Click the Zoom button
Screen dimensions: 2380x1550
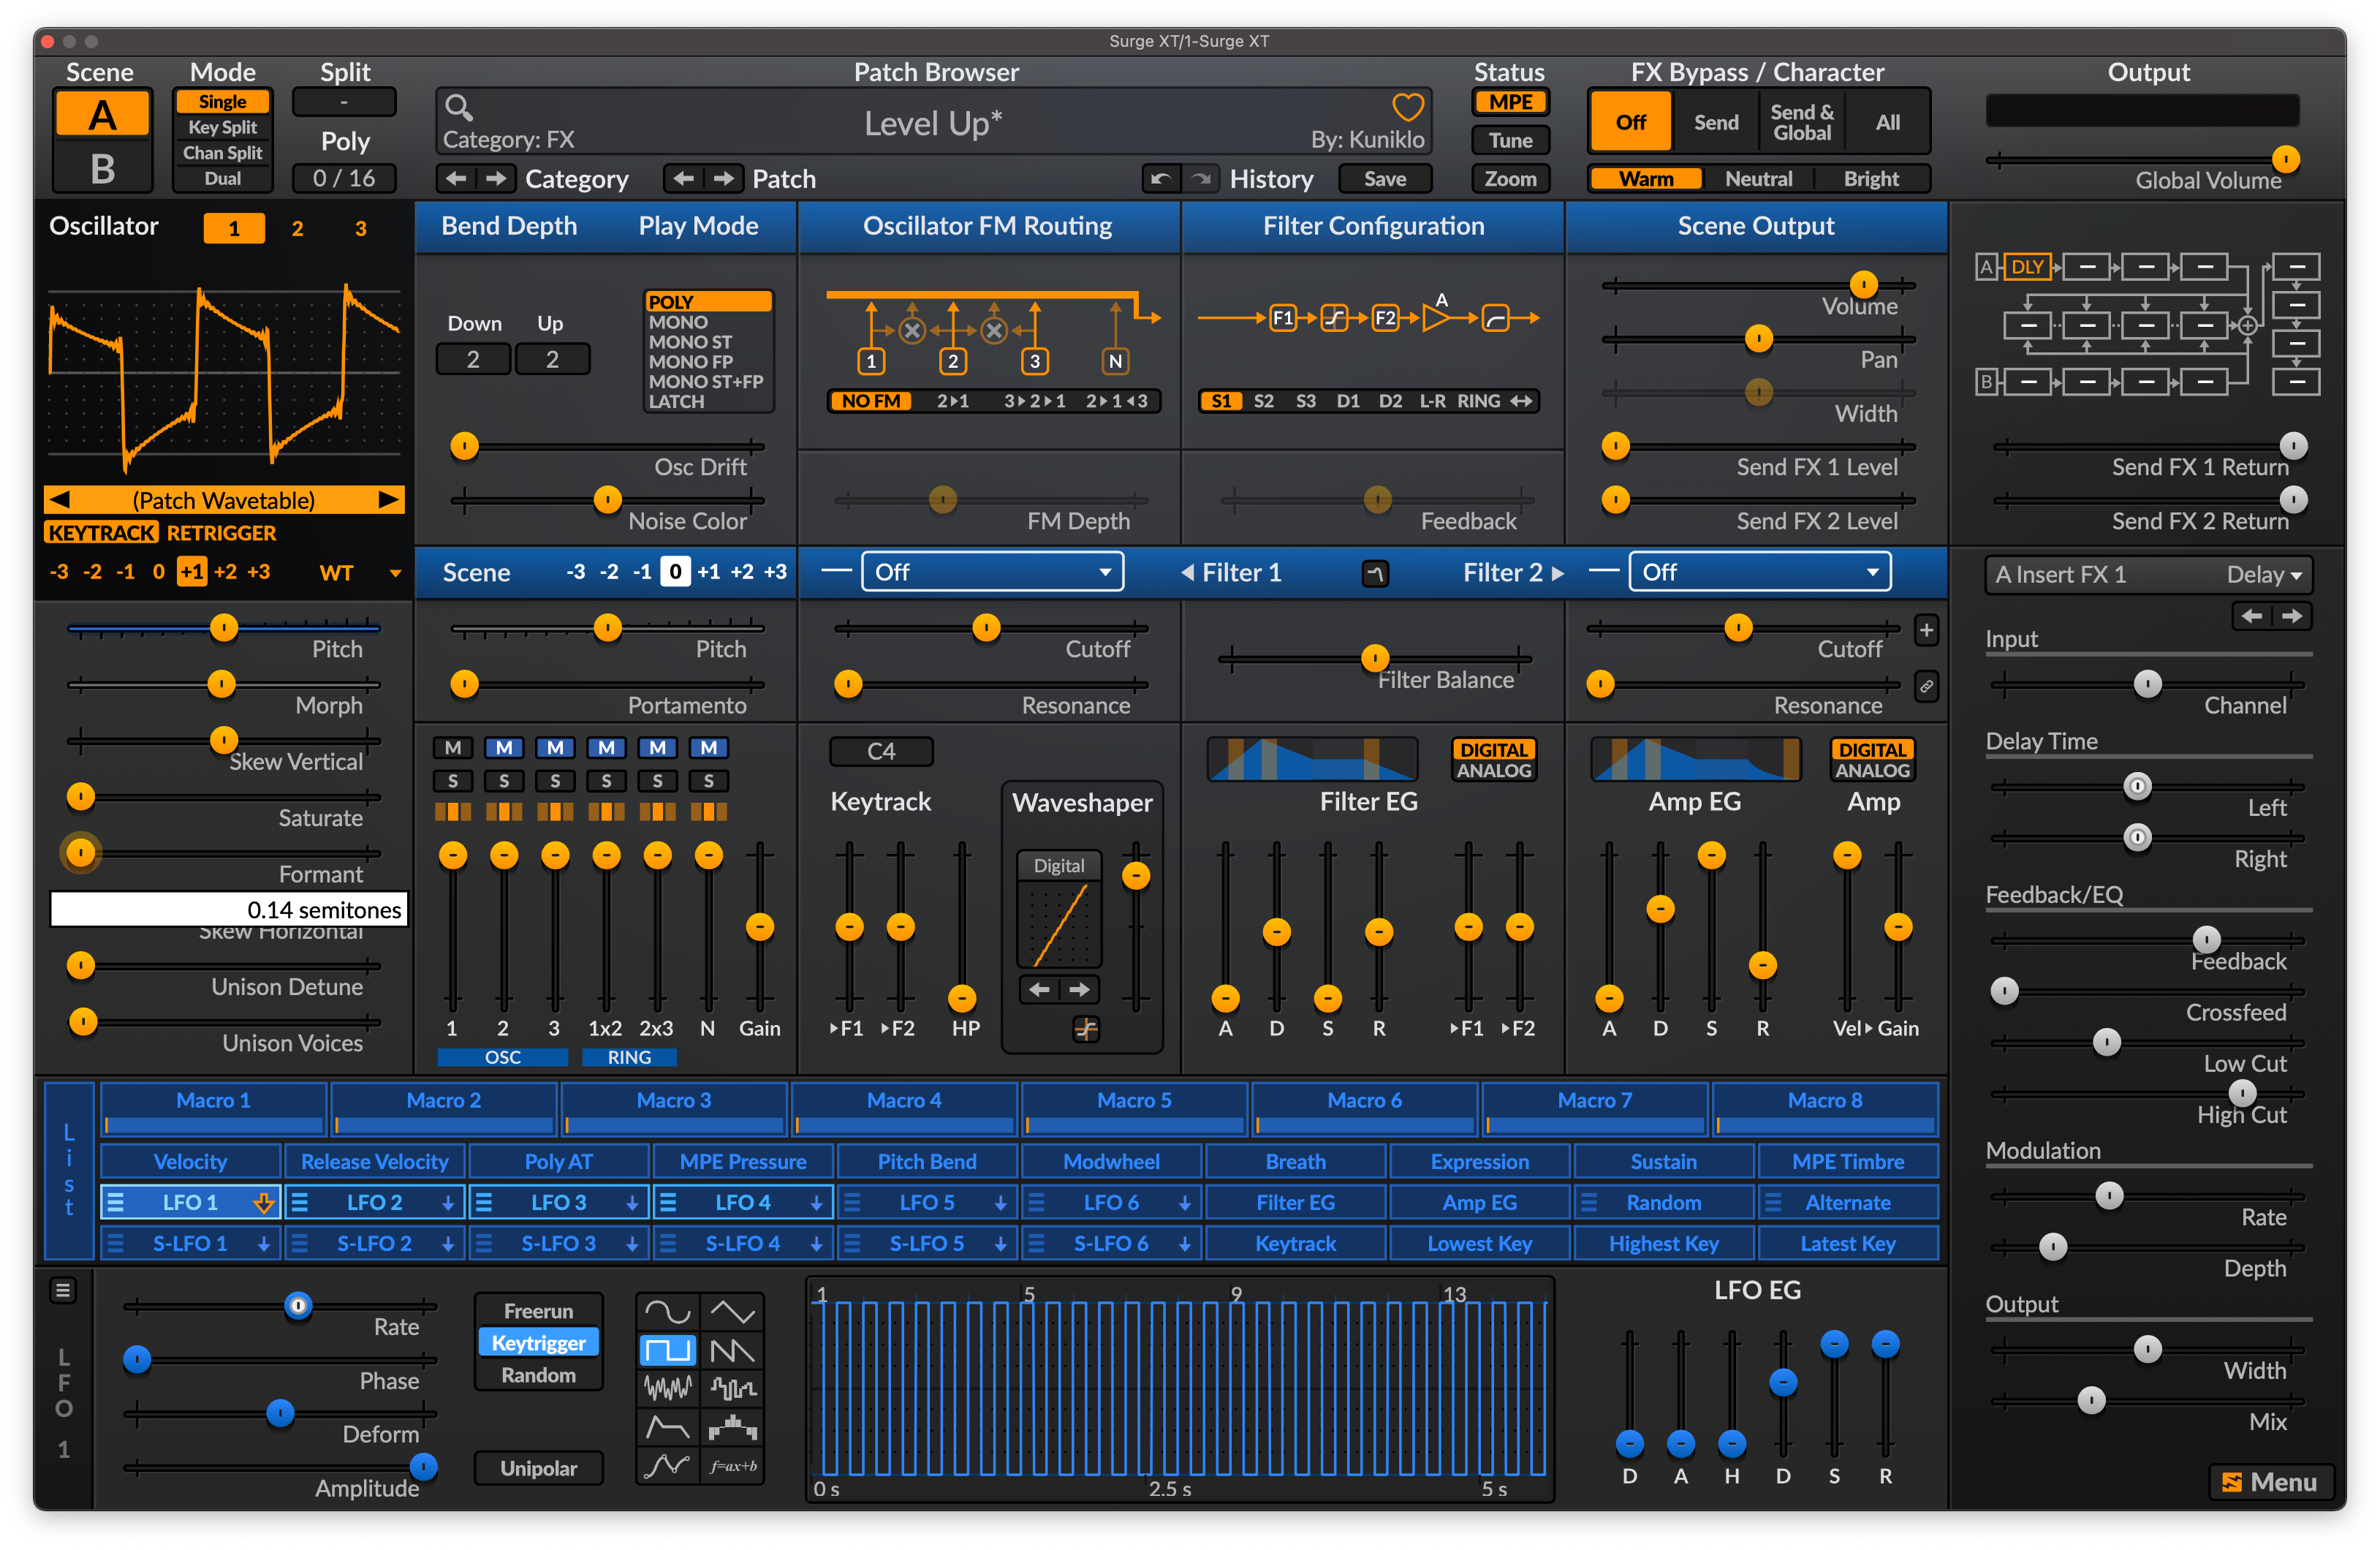click(1510, 179)
